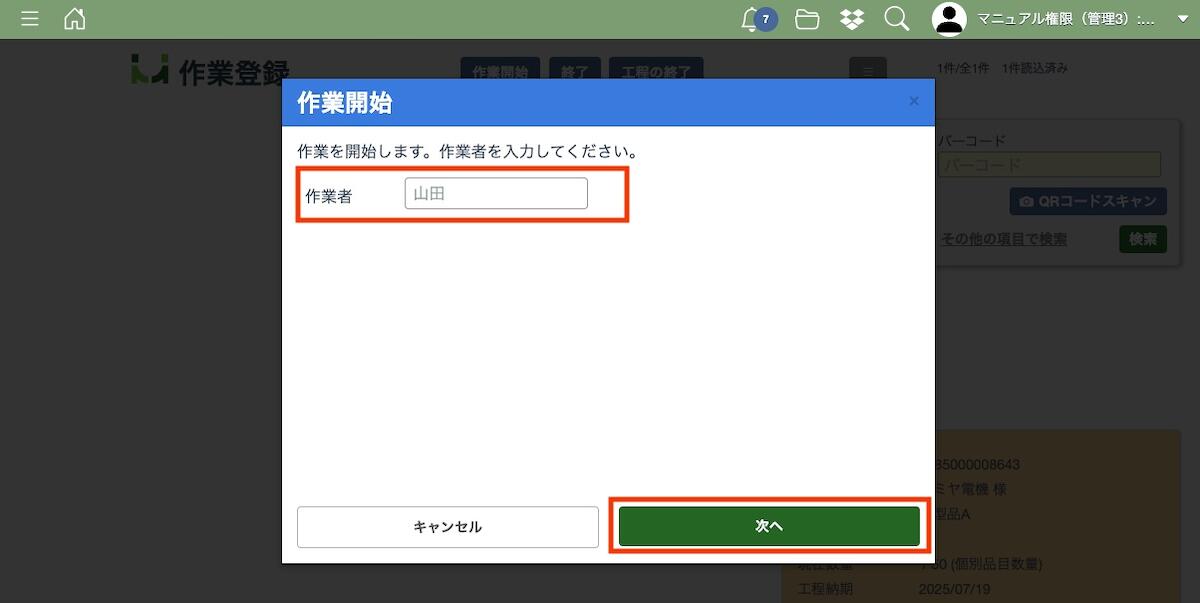Select the 作業開始 button behind the dialog
This screenshot has width=1200, height=603.
(500, 69)
